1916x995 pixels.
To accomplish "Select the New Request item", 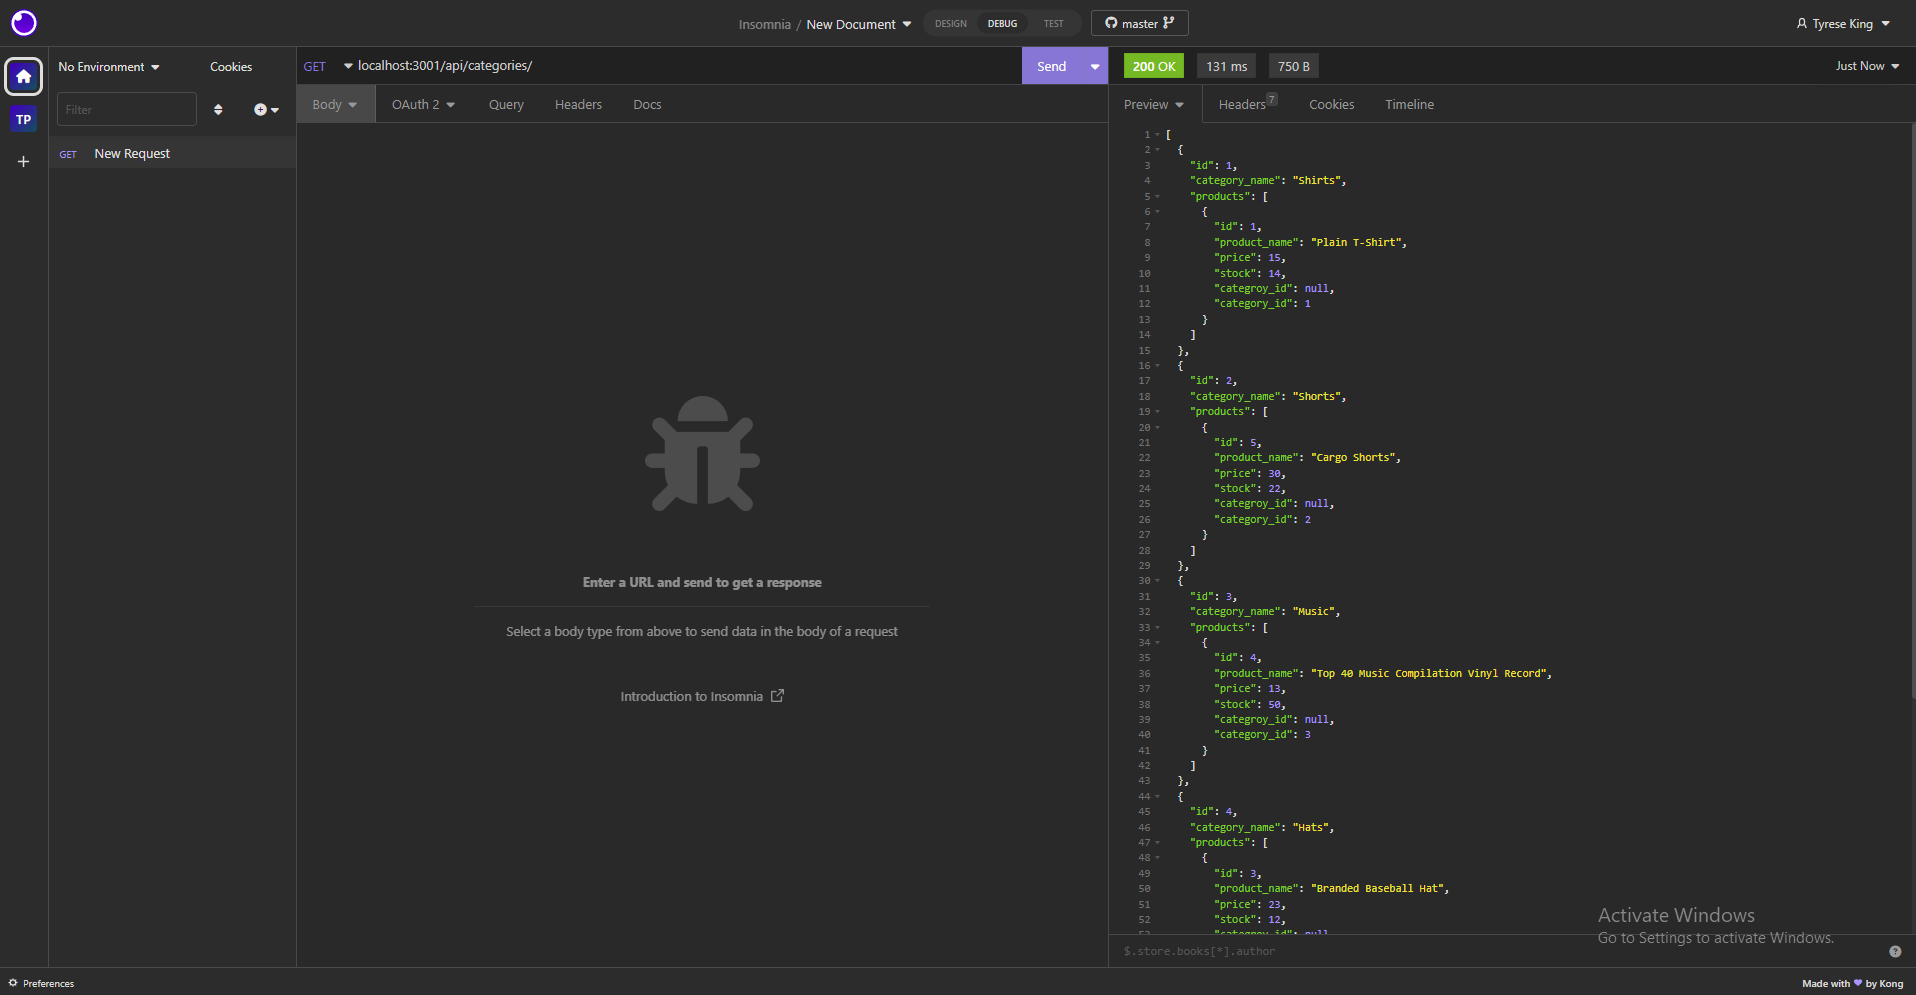I will [172, 153].
